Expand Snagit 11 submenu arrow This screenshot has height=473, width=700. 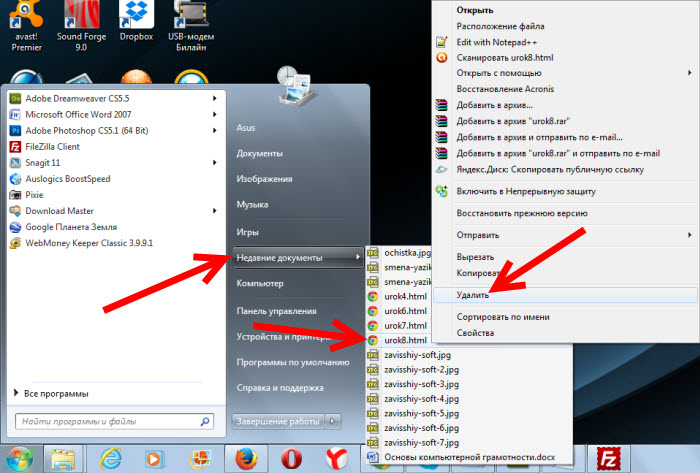(216, 162)
